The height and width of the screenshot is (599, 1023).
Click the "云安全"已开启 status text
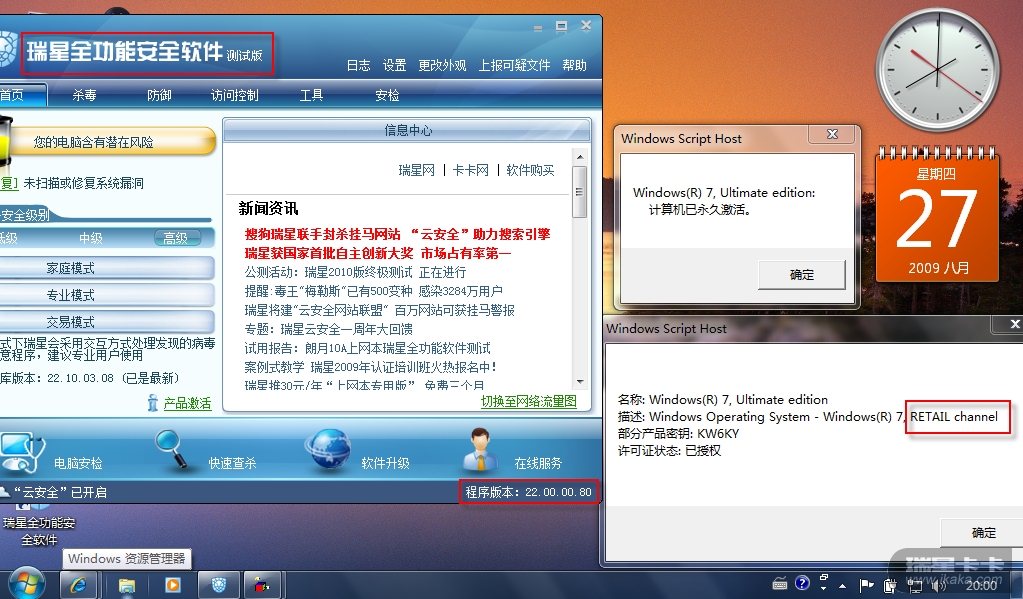[x=60, y=492]
